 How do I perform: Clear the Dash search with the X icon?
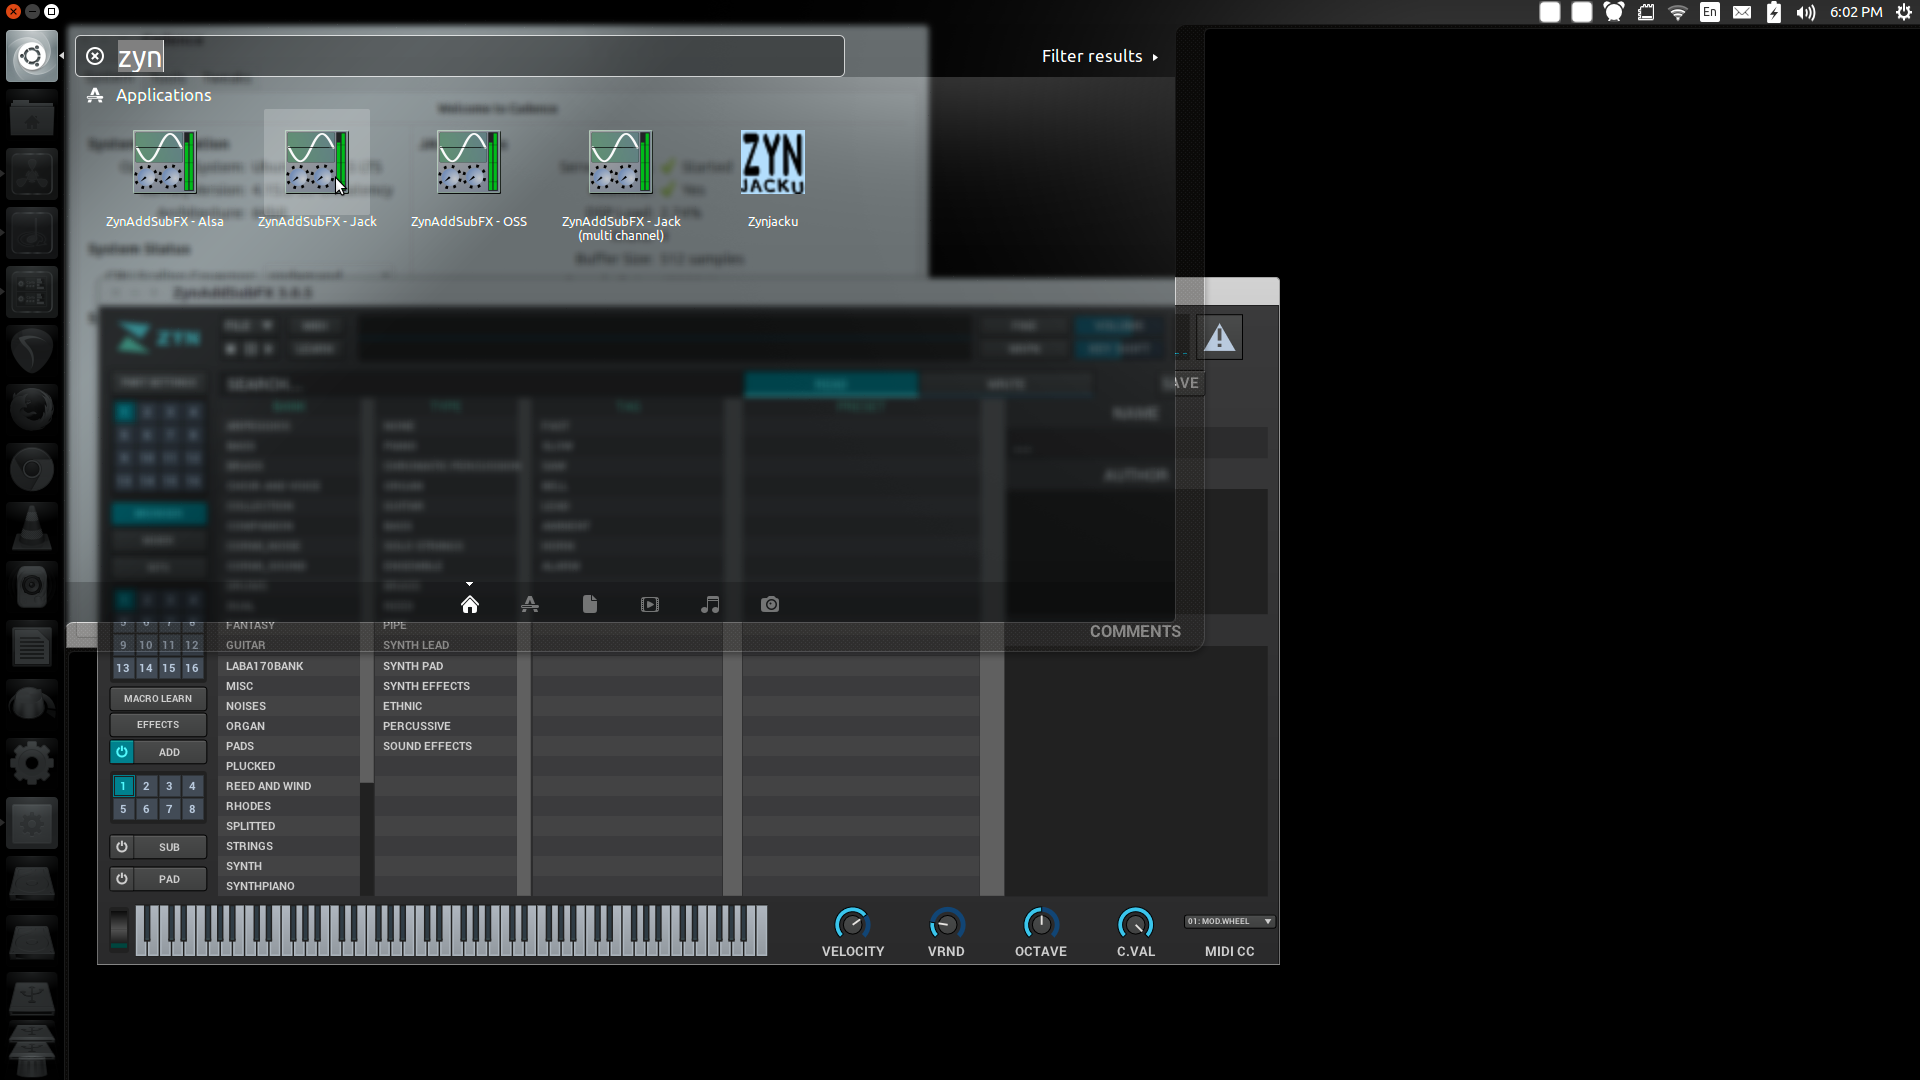pyautogui.click(x=95, y=56)
